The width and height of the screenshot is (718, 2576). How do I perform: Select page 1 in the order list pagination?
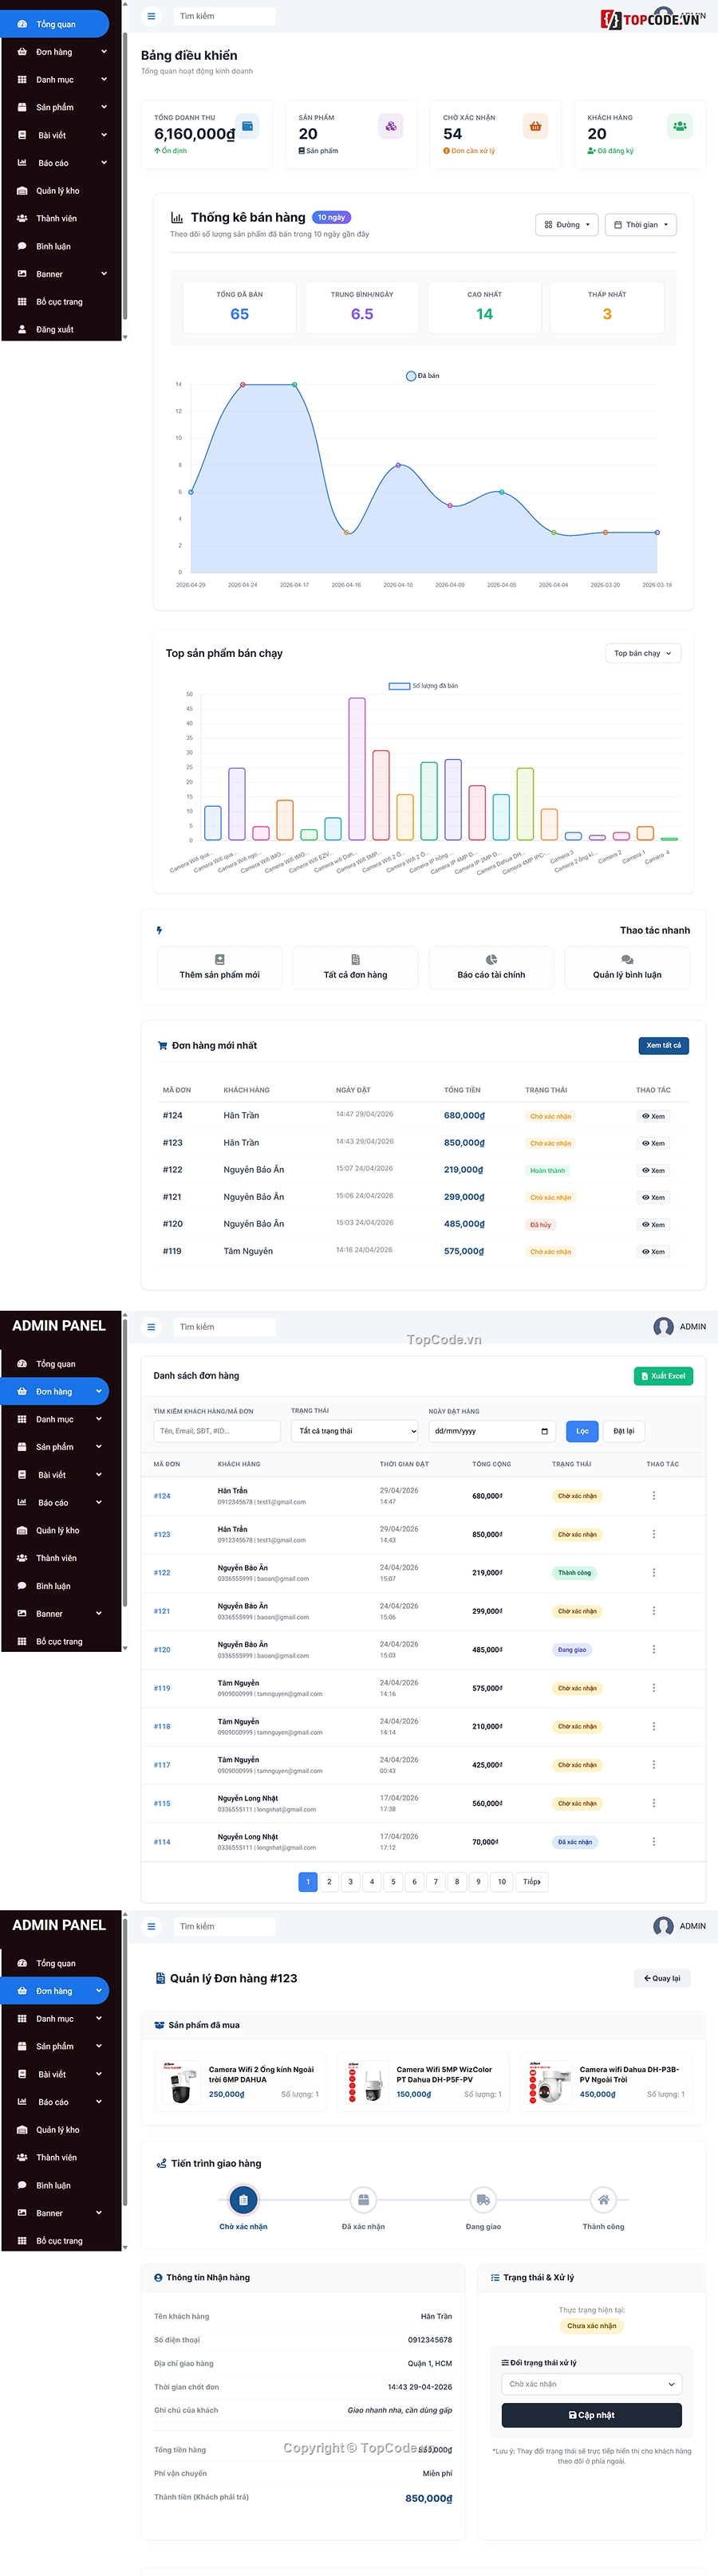(x=308, y=1881)
